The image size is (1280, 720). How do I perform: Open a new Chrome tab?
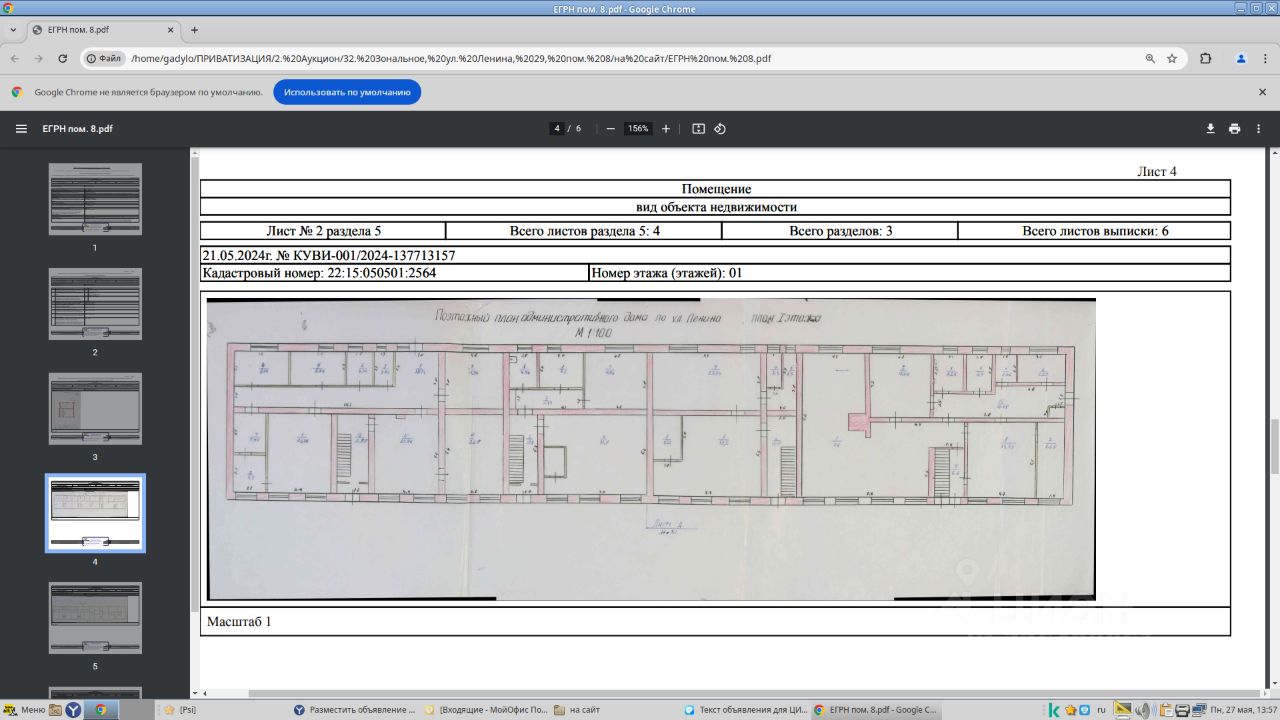[194, 30]
